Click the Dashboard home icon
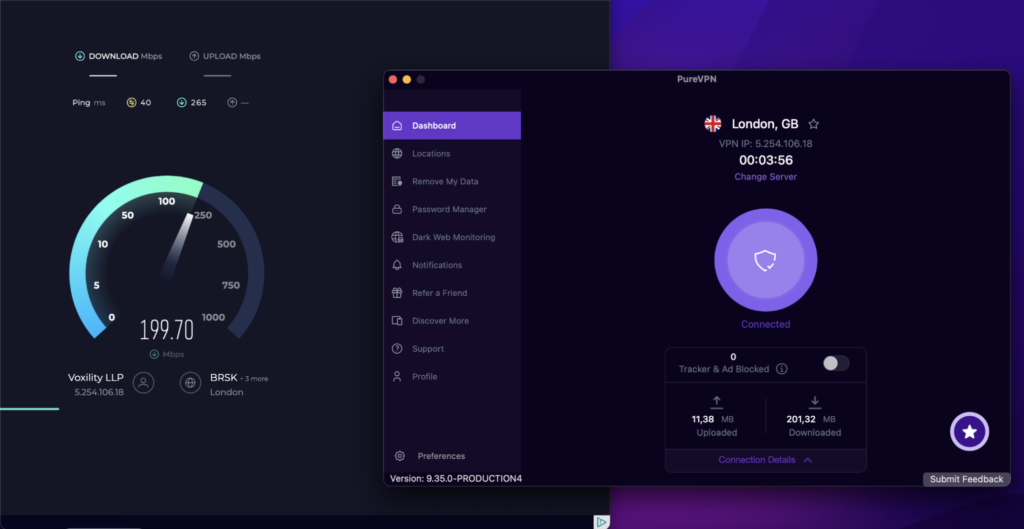Viewport: 1024px width, 529px height. [397, 125]
